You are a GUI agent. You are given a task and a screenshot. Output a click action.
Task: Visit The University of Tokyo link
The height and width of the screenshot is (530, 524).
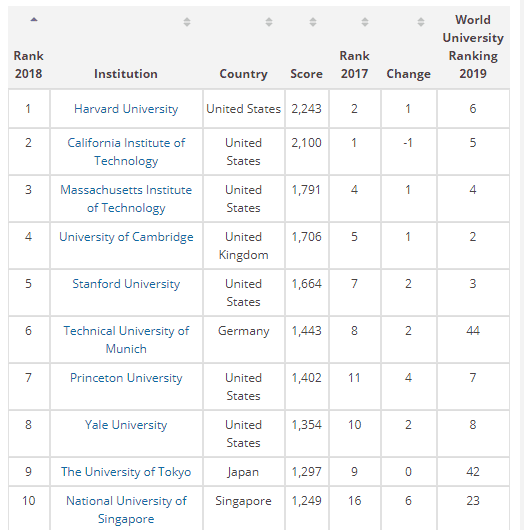126,472
